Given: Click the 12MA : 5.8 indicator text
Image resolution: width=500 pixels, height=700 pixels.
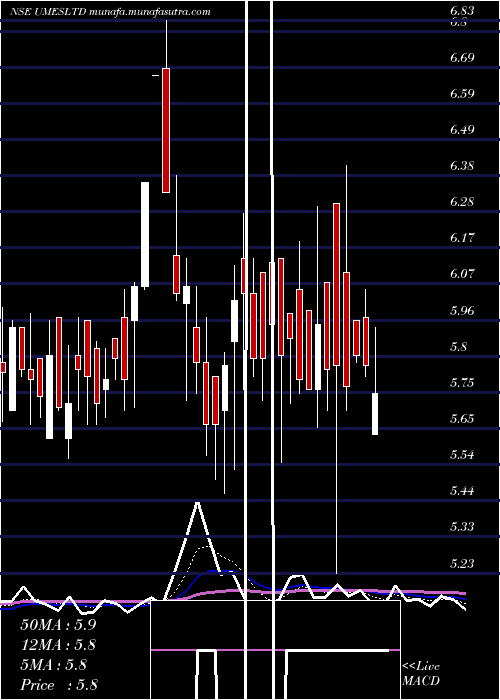Looking at the screenshot, I should coord(58,645).
